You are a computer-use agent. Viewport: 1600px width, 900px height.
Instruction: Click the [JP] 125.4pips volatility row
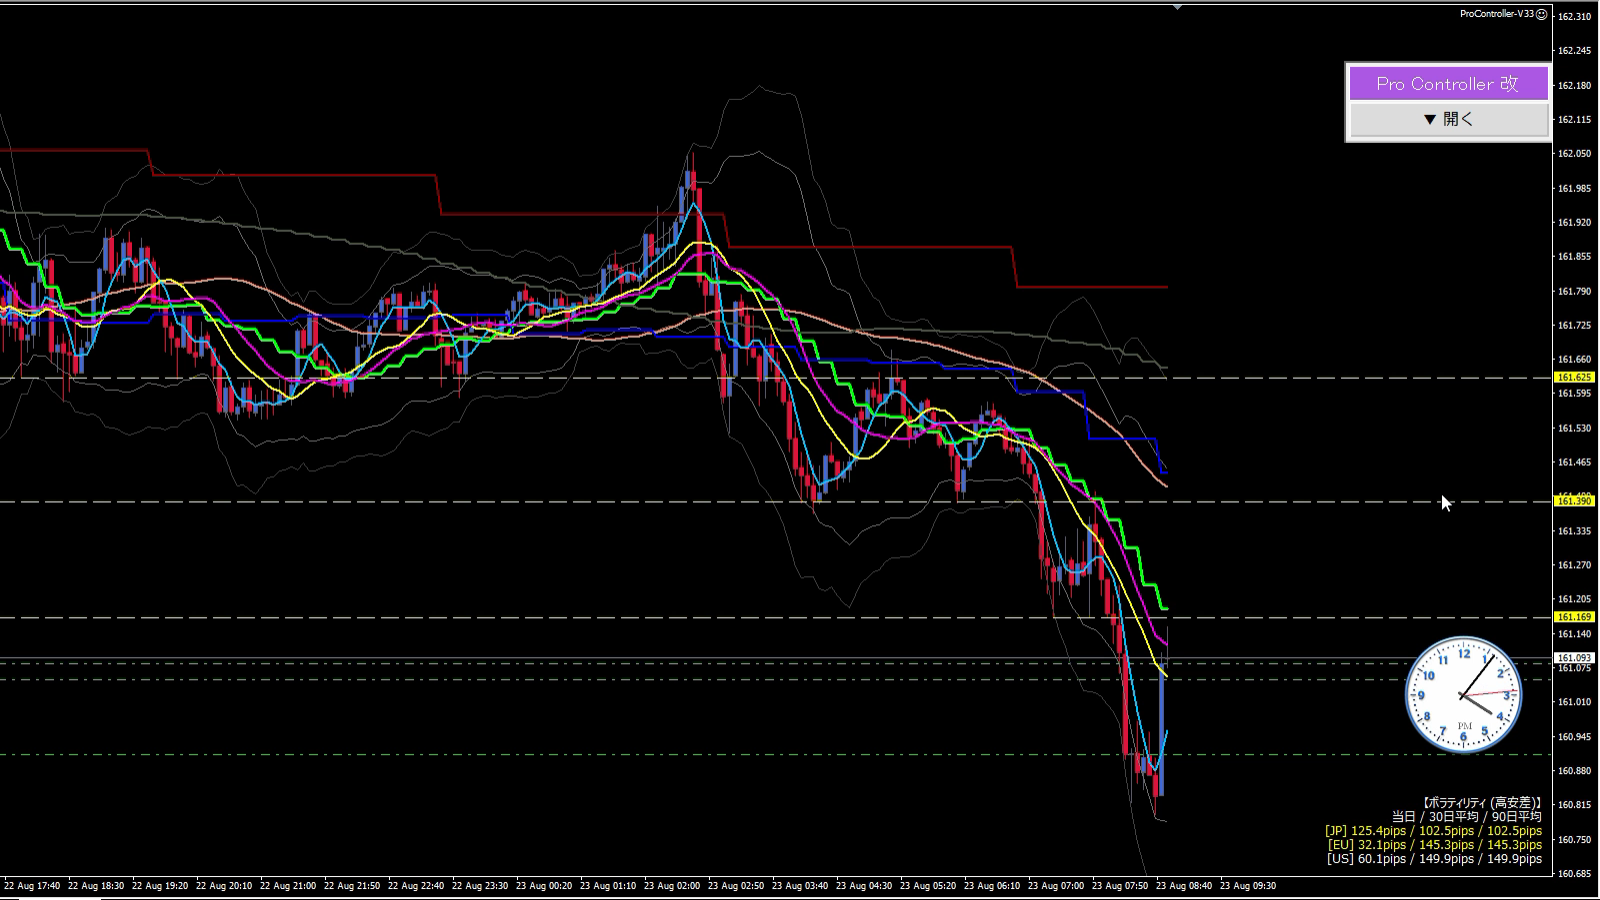pos(1433,830)
